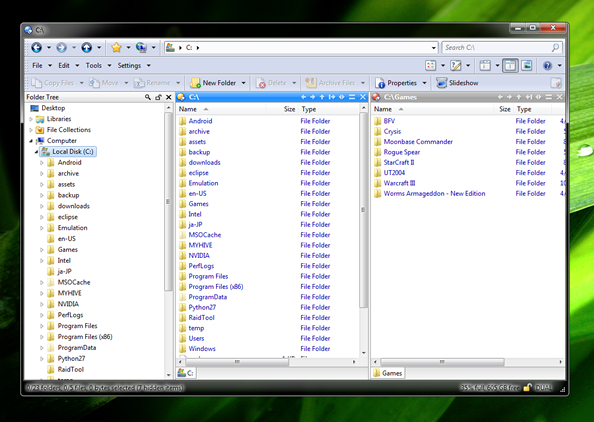Screen dimensions: 594x422
Task: Open the Up button dropdown arrow
Action: pos(98,48)
